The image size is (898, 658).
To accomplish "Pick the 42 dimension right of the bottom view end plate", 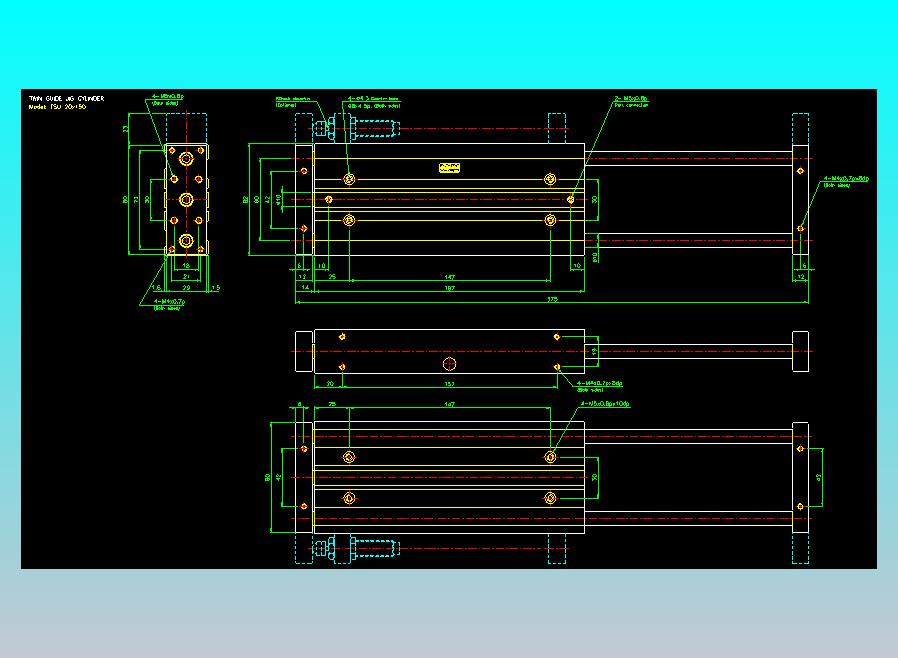I will pos(818,477).
